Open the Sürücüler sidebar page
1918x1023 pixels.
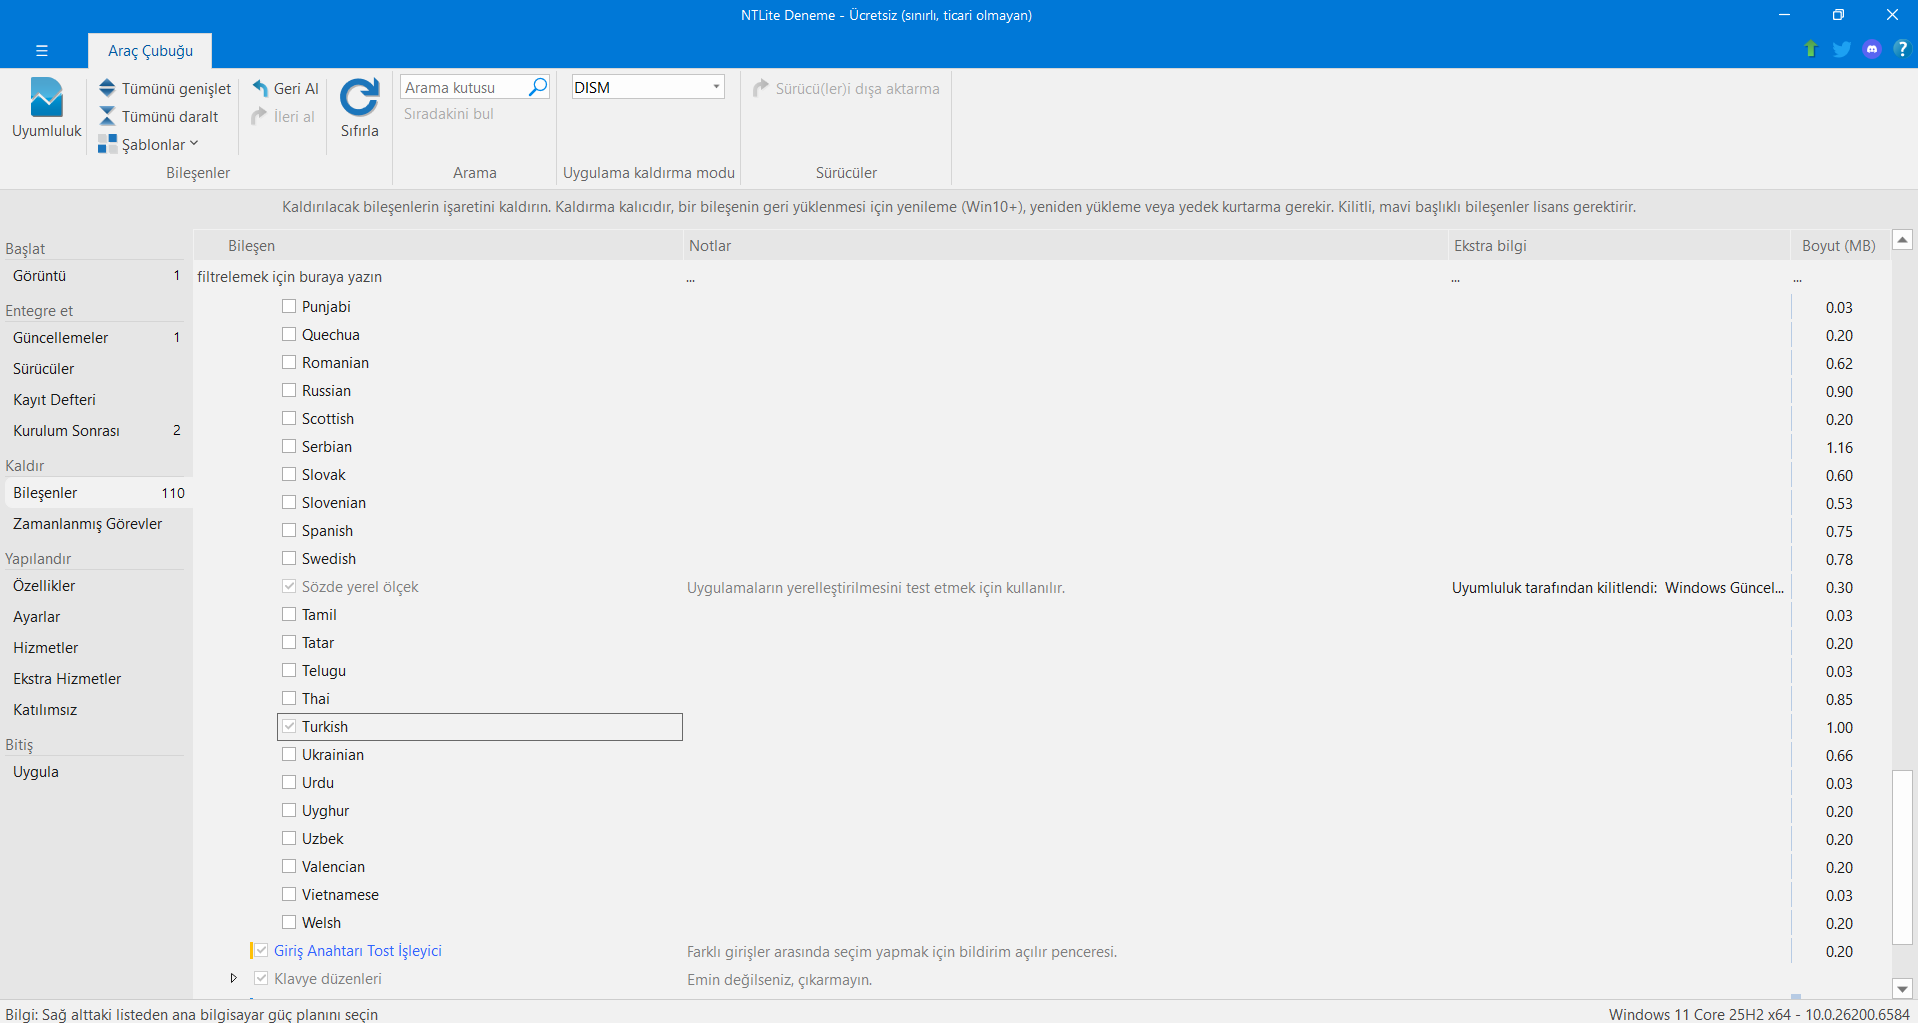pos(96,368)
